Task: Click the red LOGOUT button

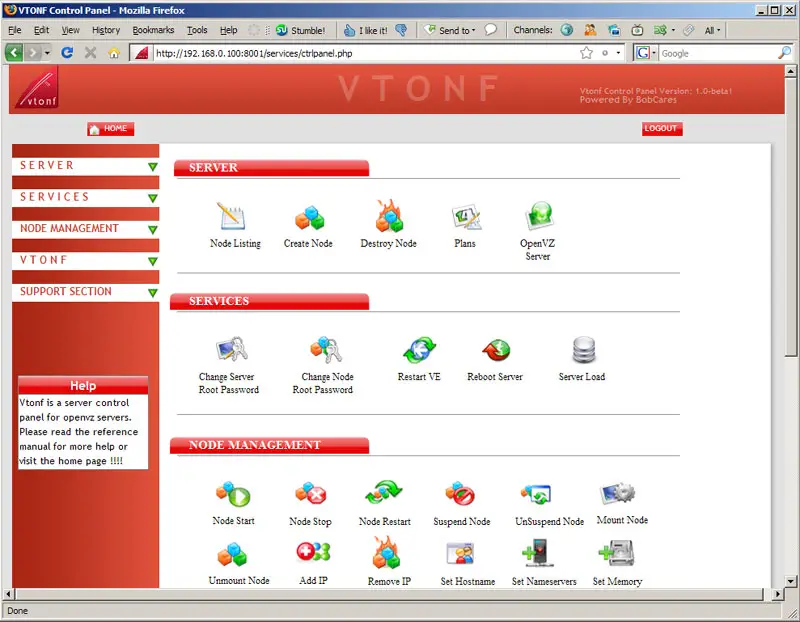Action: (x=662, y=129)
